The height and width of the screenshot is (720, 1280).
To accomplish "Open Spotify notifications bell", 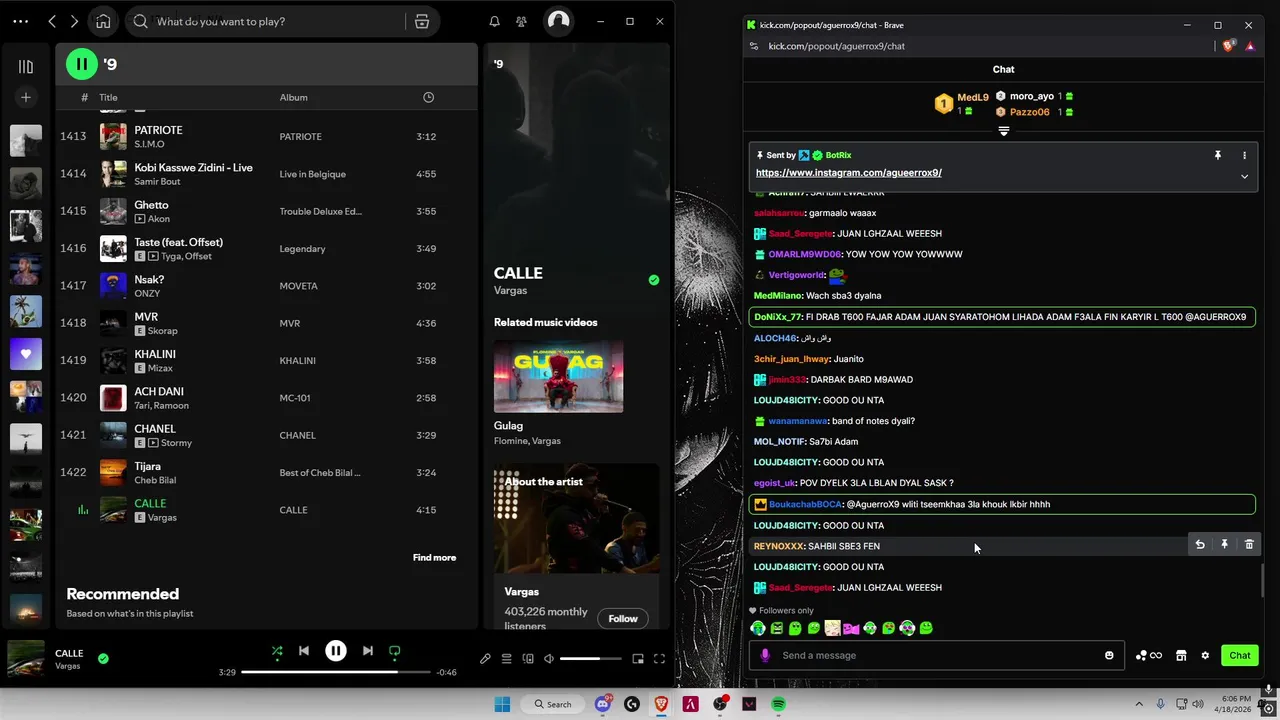I will tap(494, 21).
